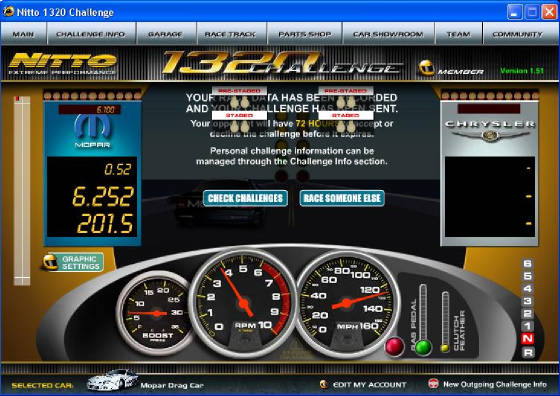Click the Nitto app icon in title bar
This screenshot has height=396, width=560.
(8, 11)
